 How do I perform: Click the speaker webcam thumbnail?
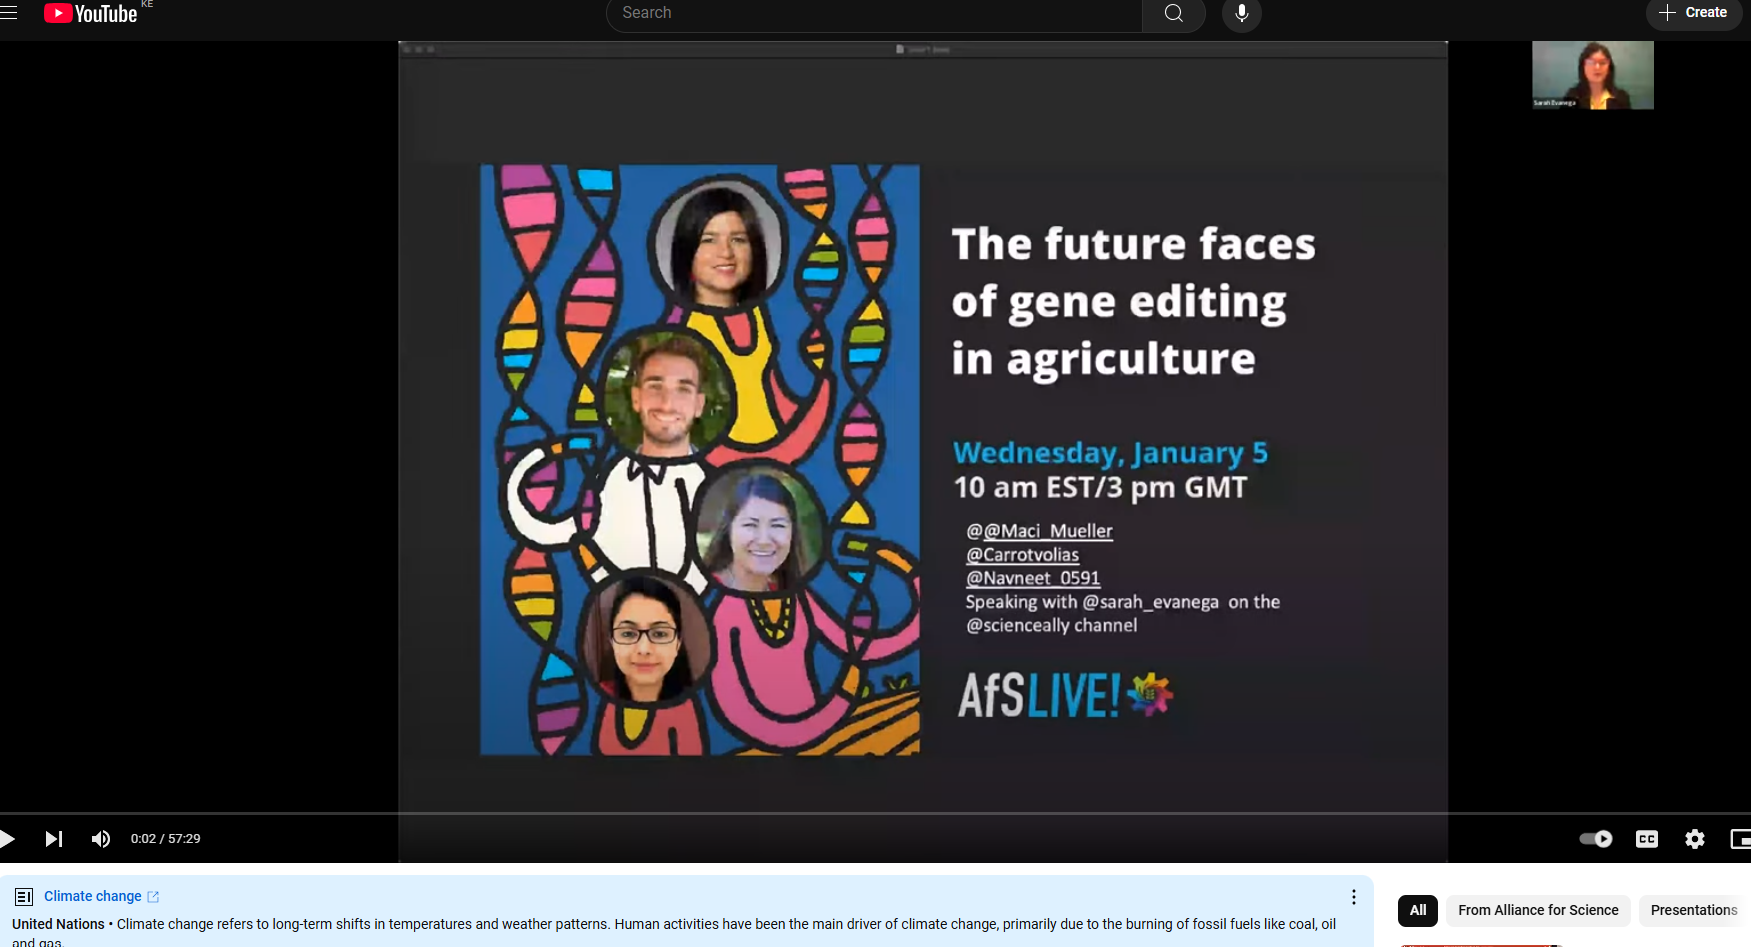[x=1593, y=75]
